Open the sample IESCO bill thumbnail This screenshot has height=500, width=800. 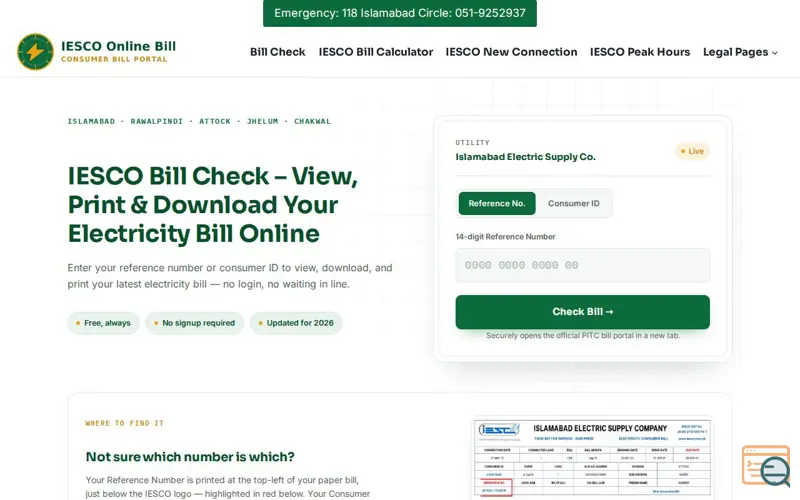pyautogui.click(x=592, y=458)
